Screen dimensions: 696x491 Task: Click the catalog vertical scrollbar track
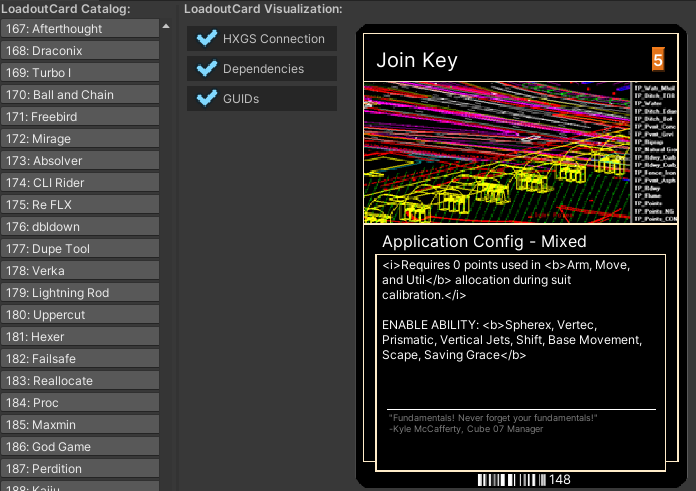tap(167, 250)
